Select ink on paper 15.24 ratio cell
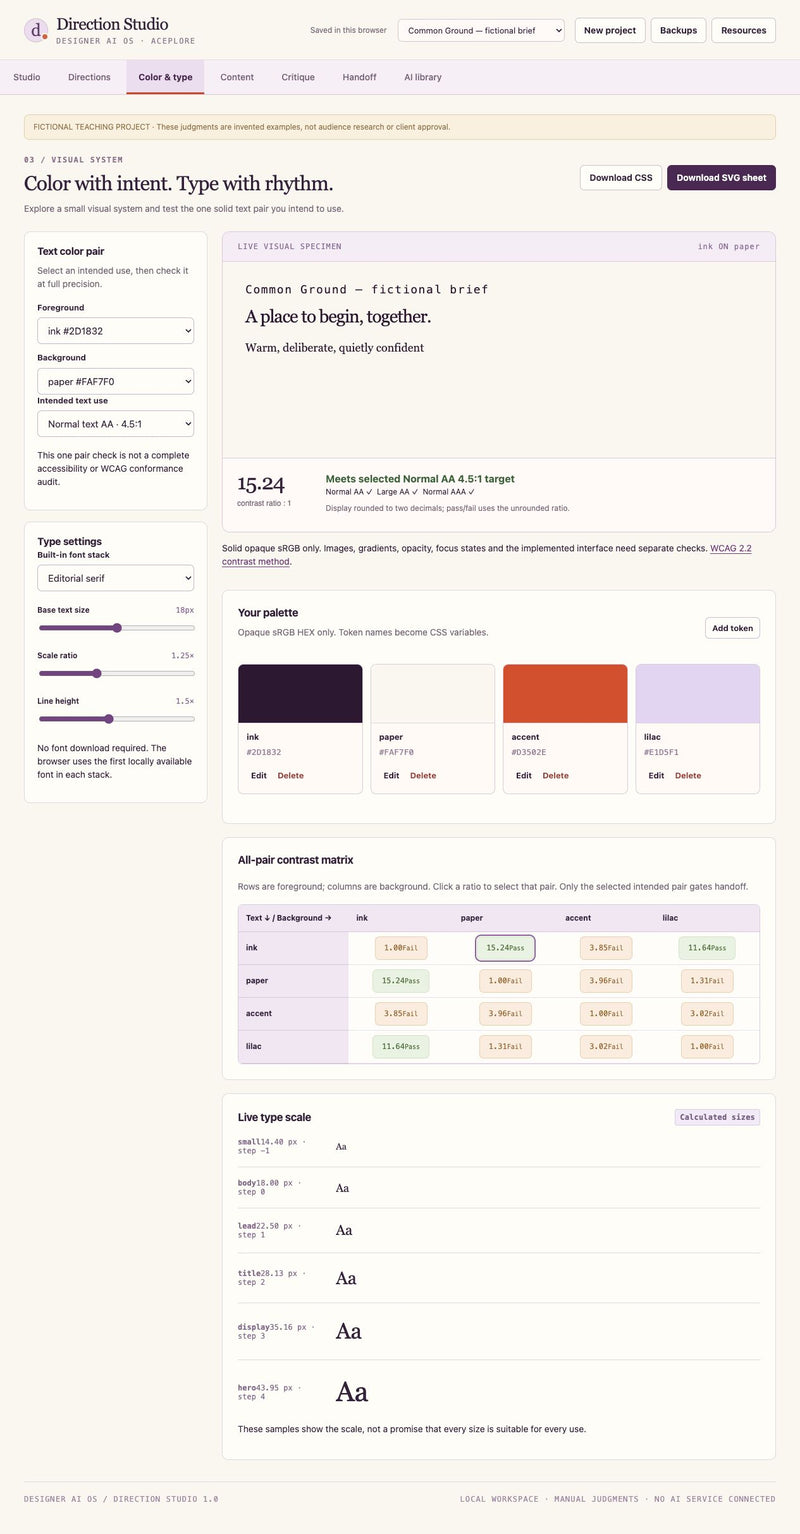800x1534 pixels. [x=505, y=948]
